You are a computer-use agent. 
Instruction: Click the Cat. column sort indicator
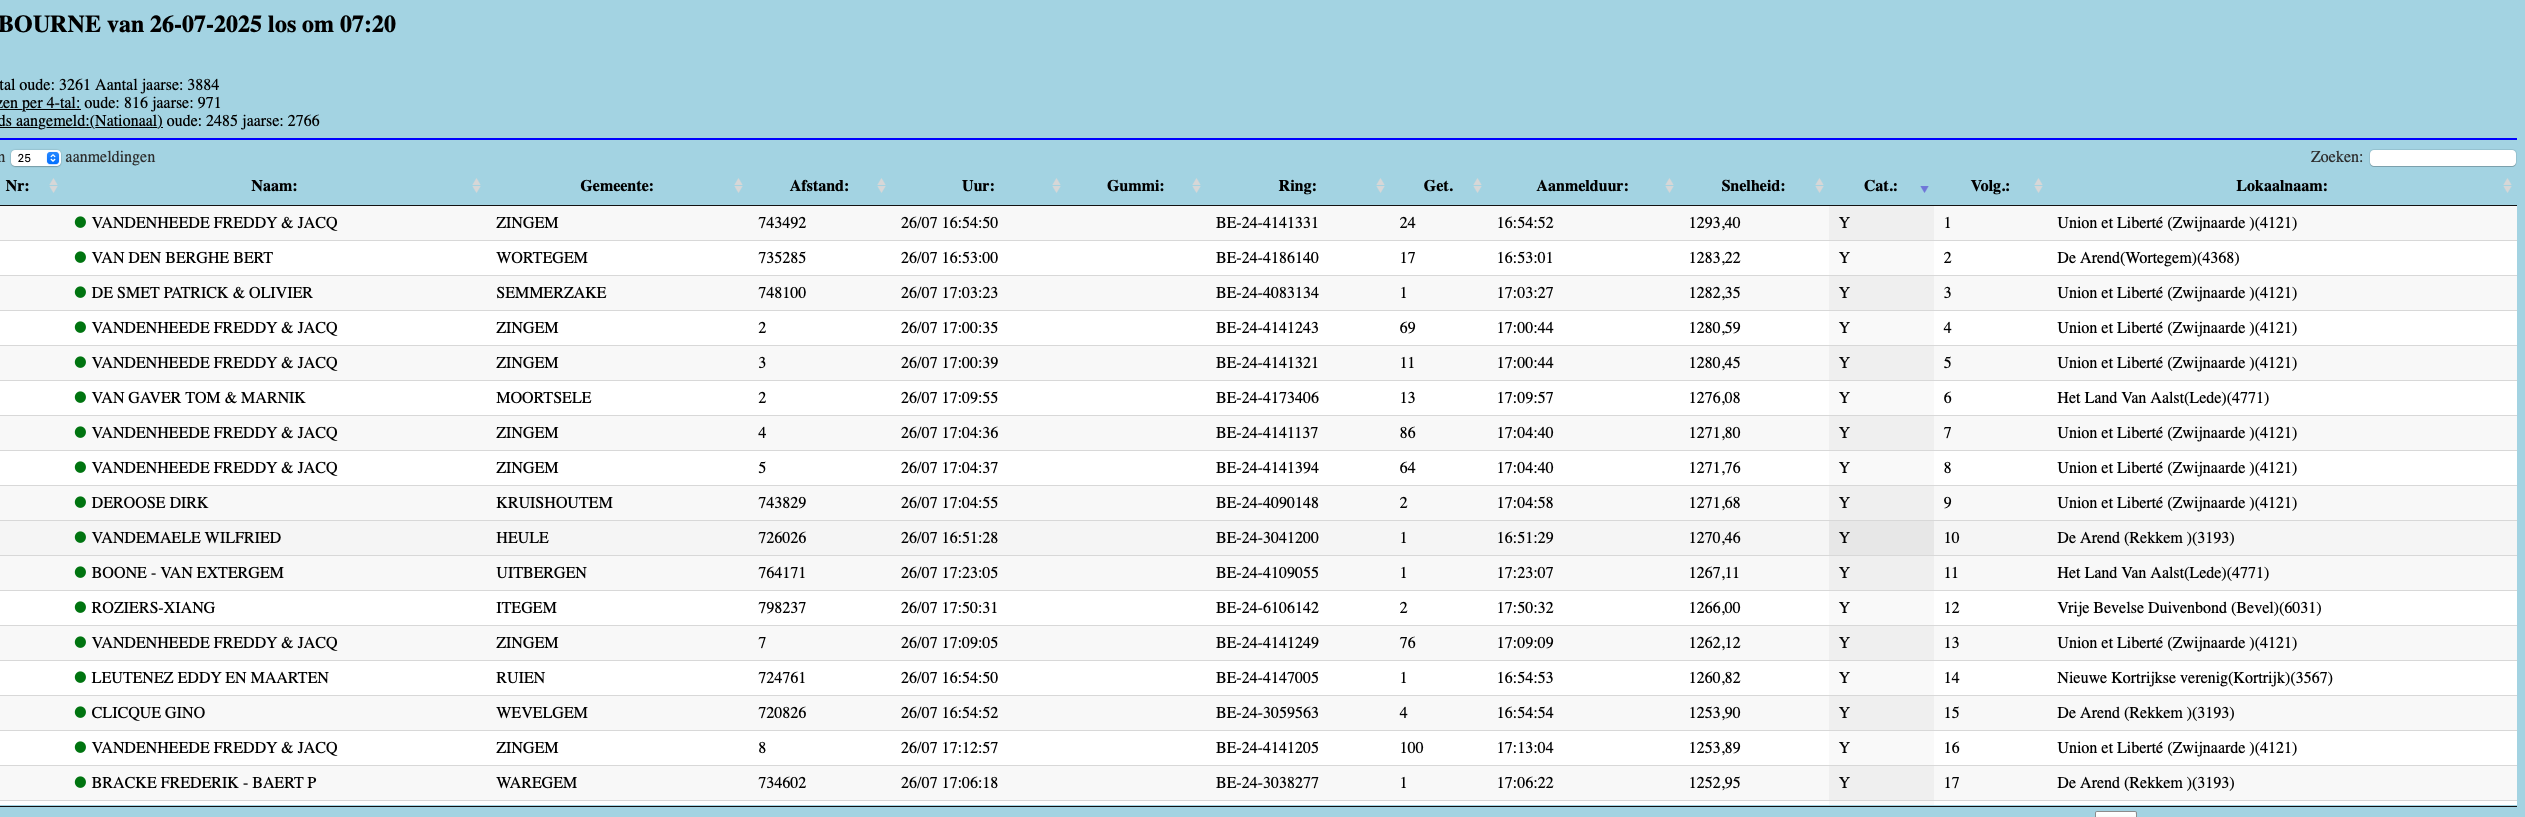pyautogui.click(x=1923, y=188)
